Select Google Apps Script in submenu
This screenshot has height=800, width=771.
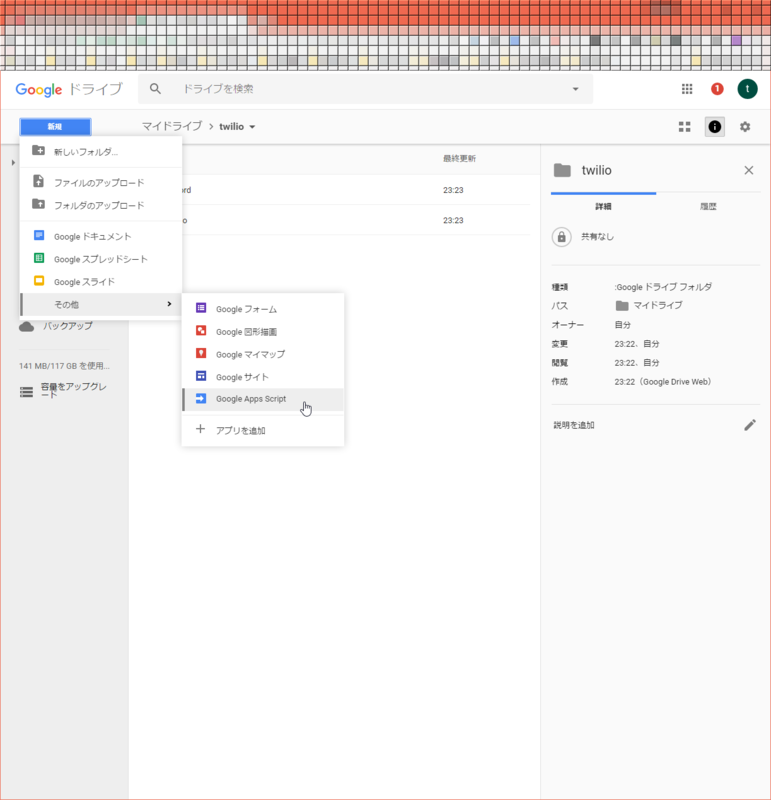(x=263, y=399)
